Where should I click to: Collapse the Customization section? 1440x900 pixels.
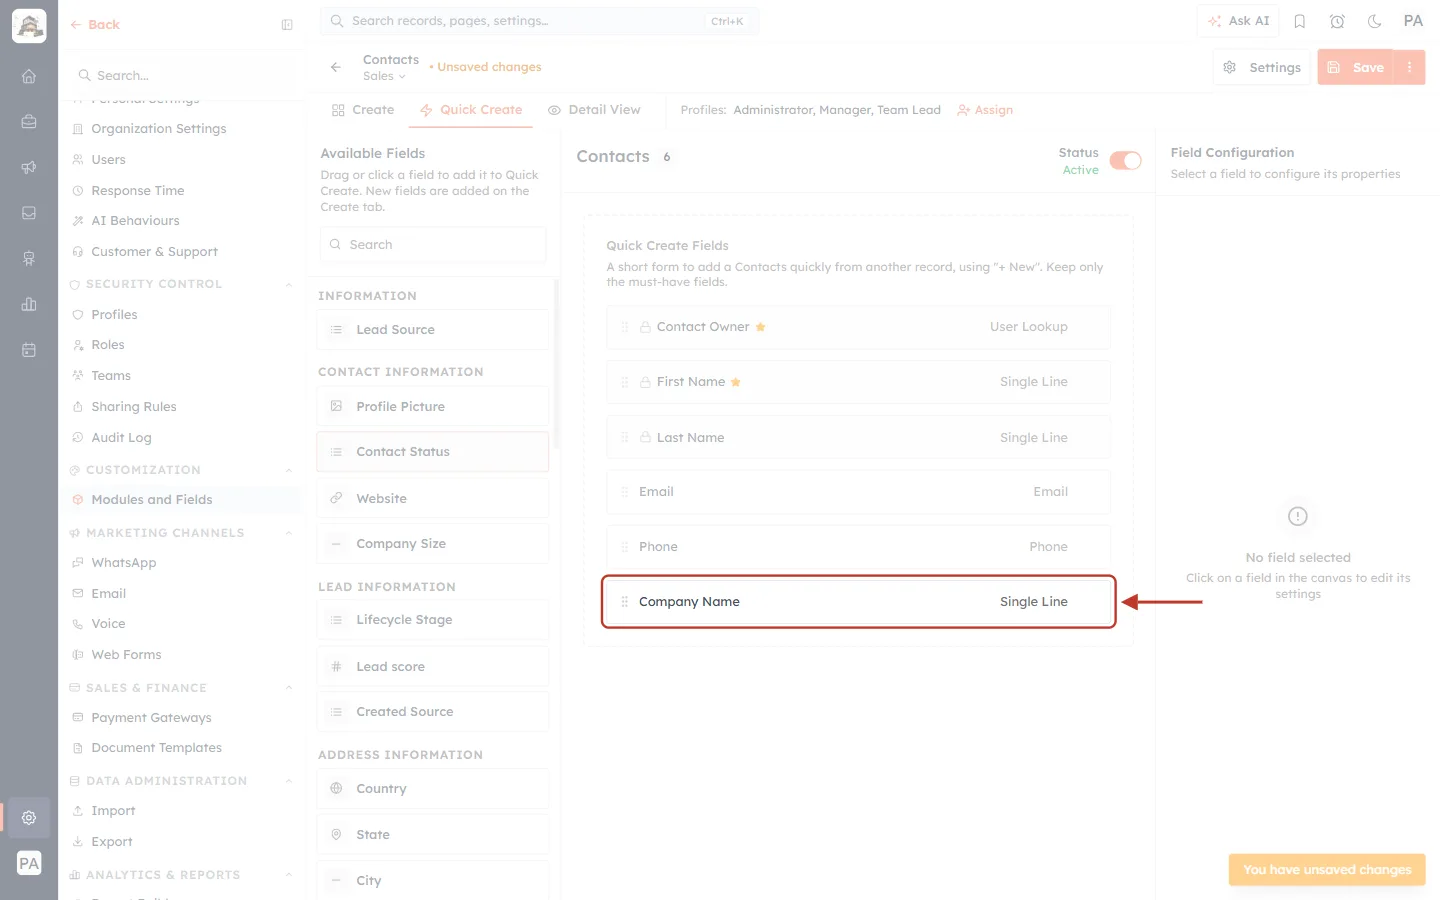coord(289,470)
